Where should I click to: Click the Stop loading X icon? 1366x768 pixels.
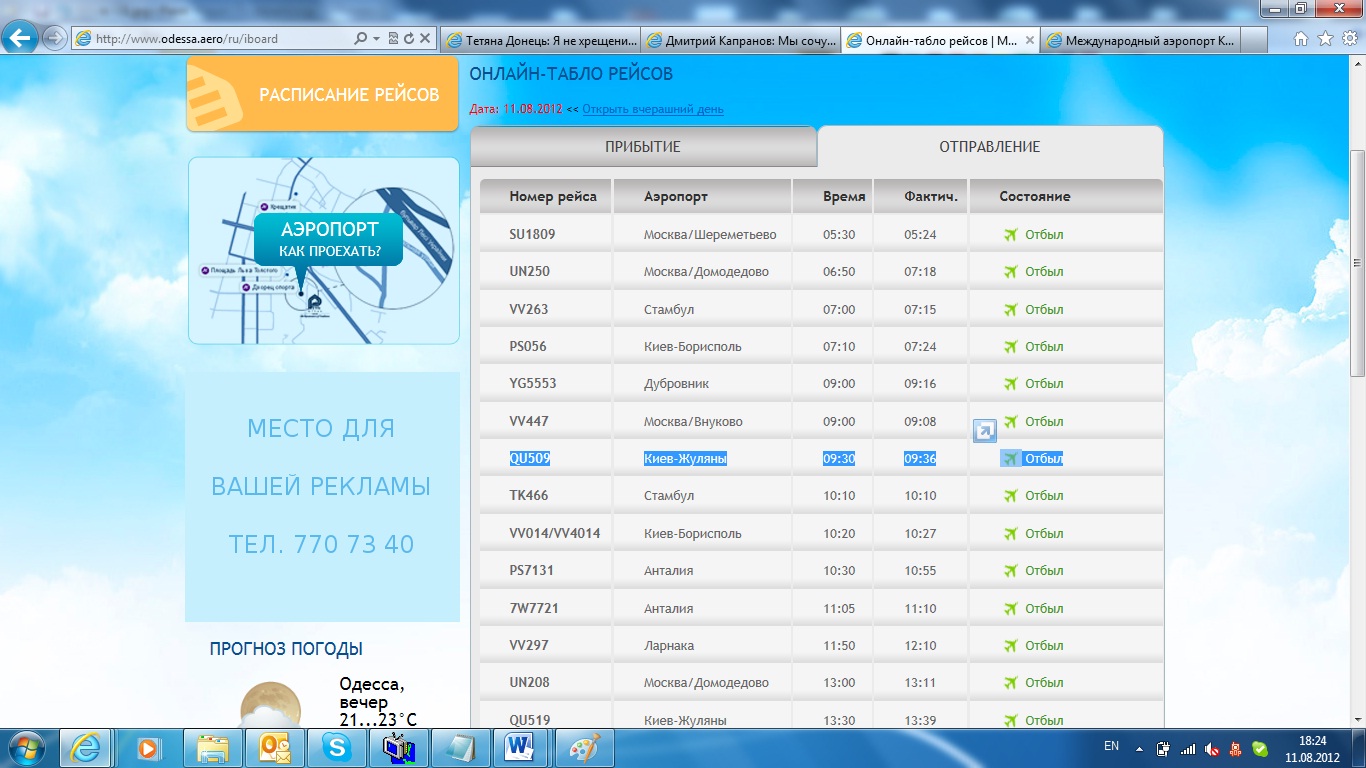425,39
